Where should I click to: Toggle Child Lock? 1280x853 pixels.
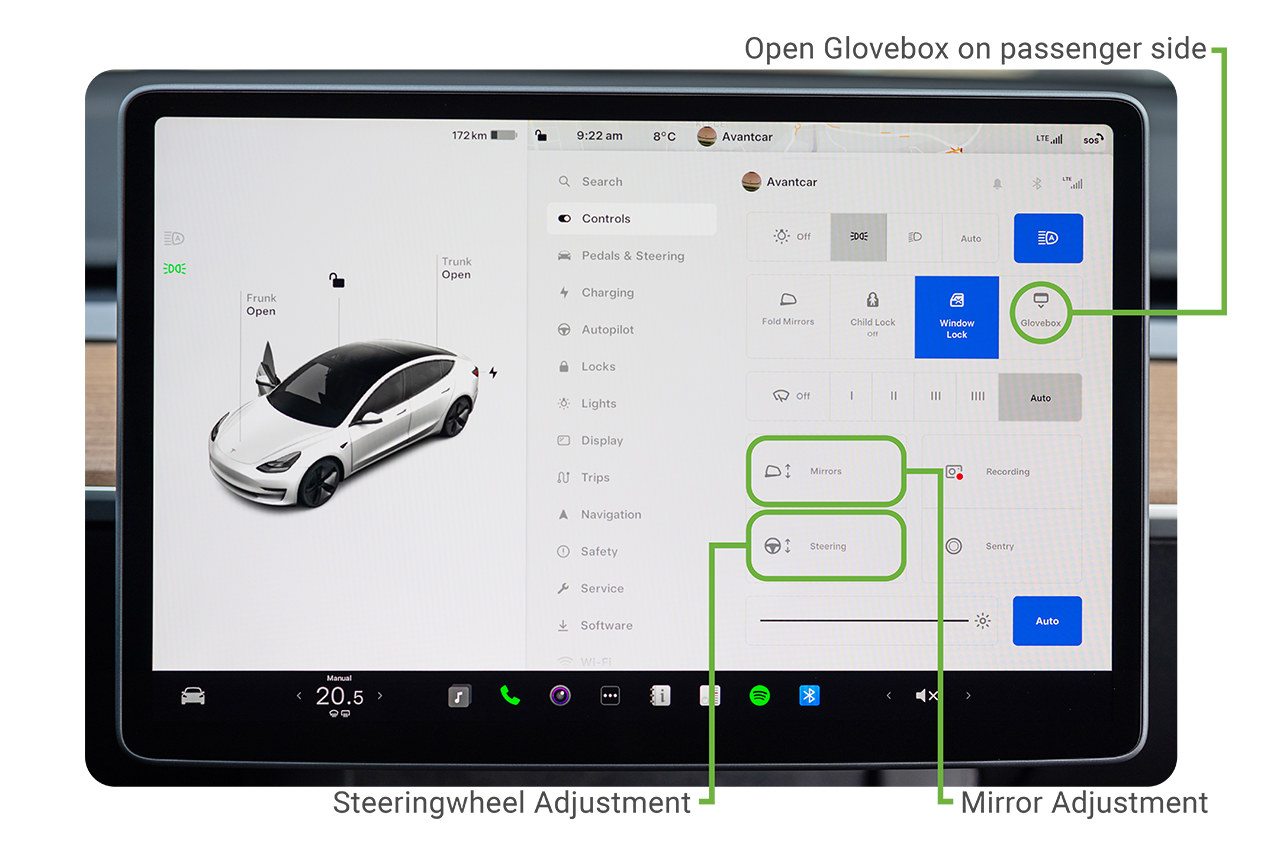click(x=872, y=317)
